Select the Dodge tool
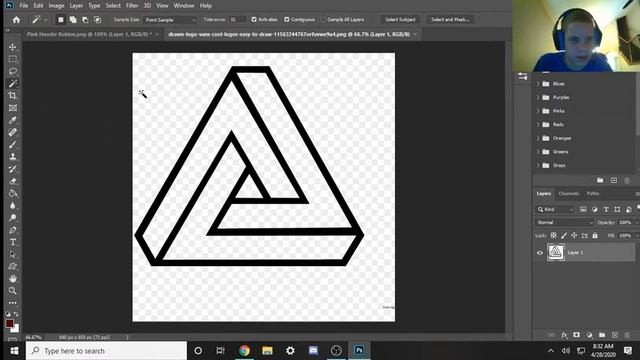Screen dimensions: 640x360 pyautogui.click(x=13, y=218)
